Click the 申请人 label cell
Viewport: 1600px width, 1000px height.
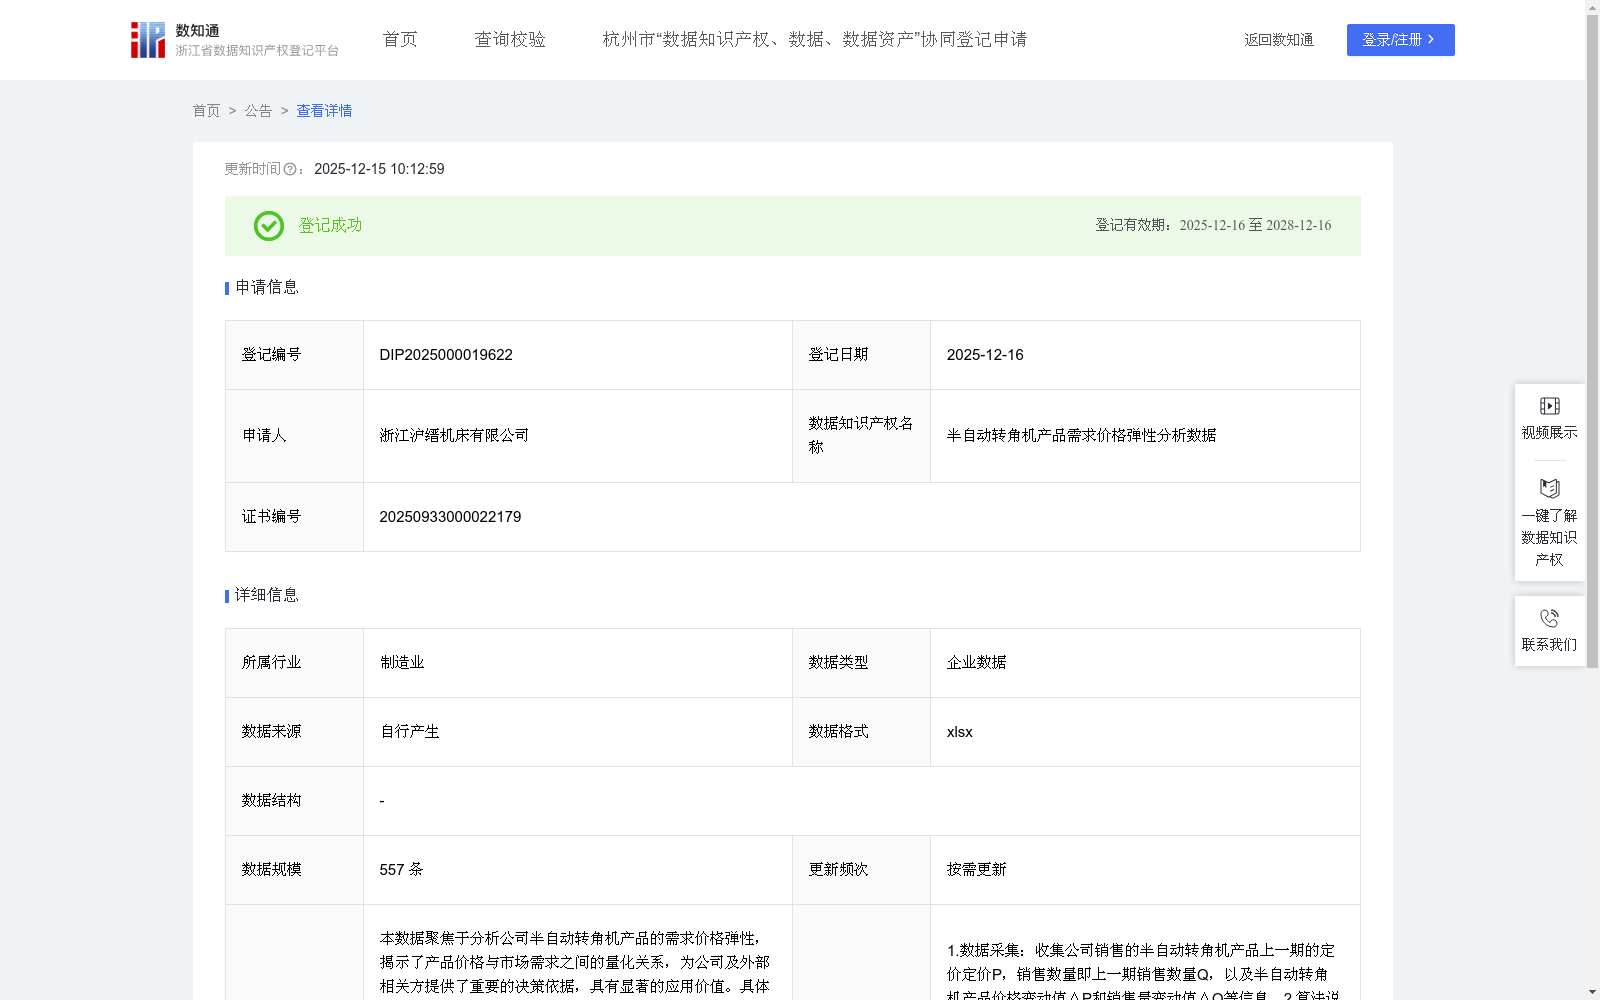[294, 435]
